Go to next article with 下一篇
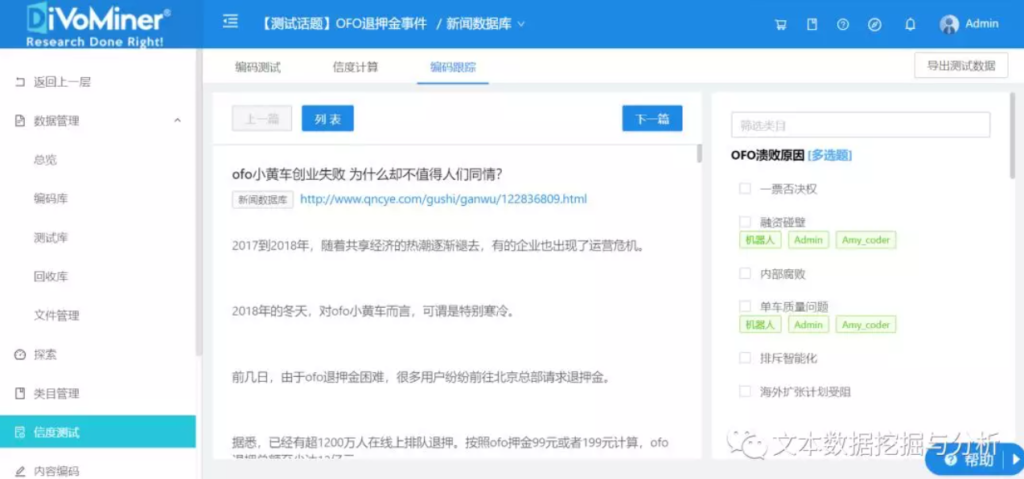This screenshot has height=479, width=1024. click(652, 118)
